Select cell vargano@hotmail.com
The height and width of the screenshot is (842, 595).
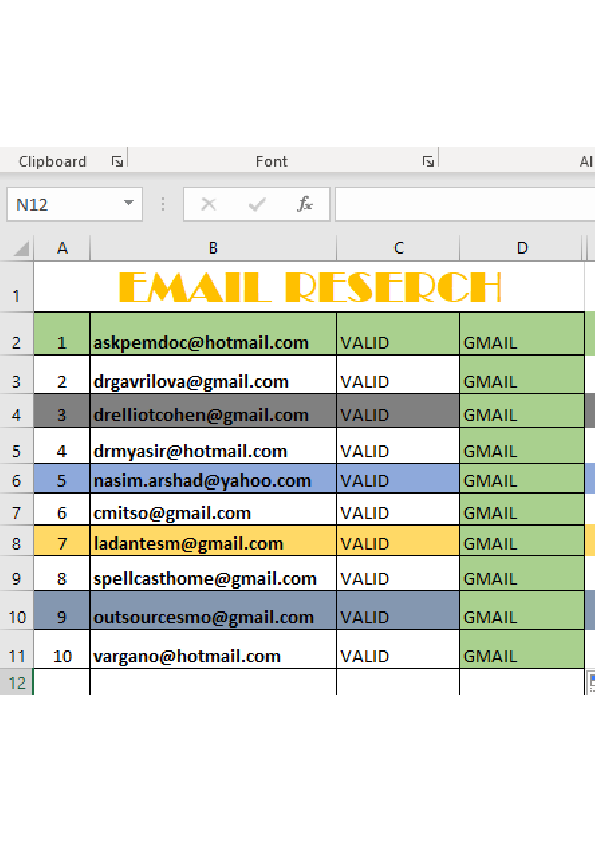coord(213,649)
